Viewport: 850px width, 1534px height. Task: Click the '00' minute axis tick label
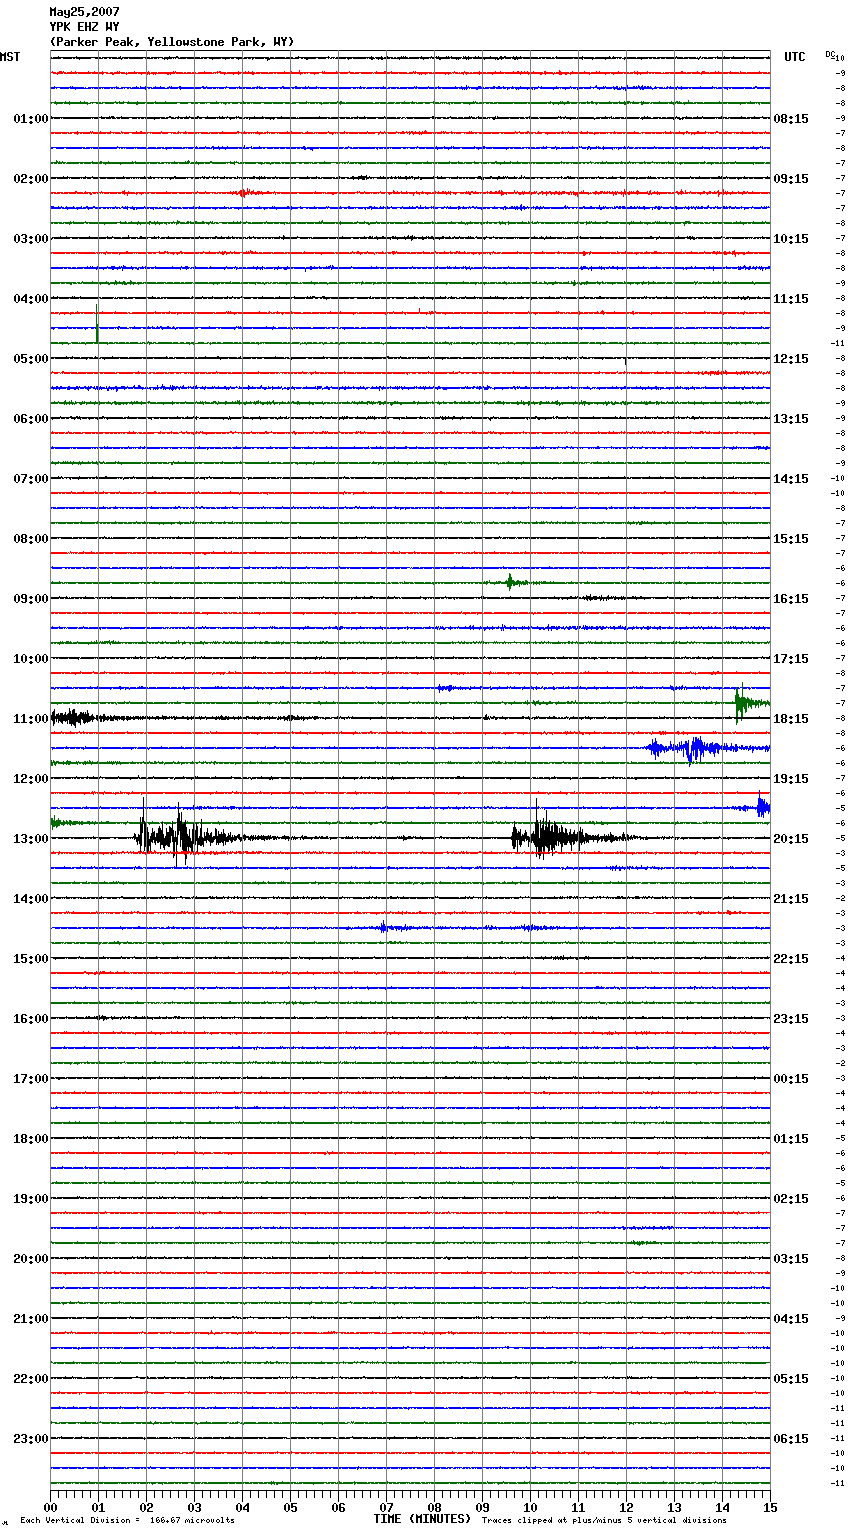(51, 1507)
